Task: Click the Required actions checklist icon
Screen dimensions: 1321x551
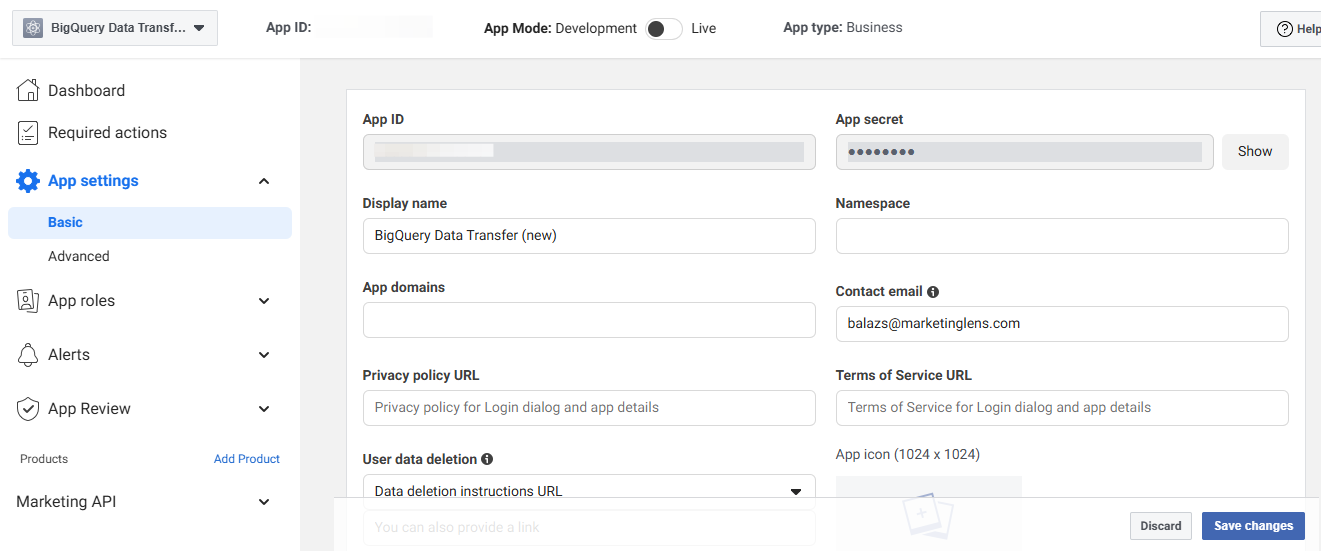Action: click(28, 133)
